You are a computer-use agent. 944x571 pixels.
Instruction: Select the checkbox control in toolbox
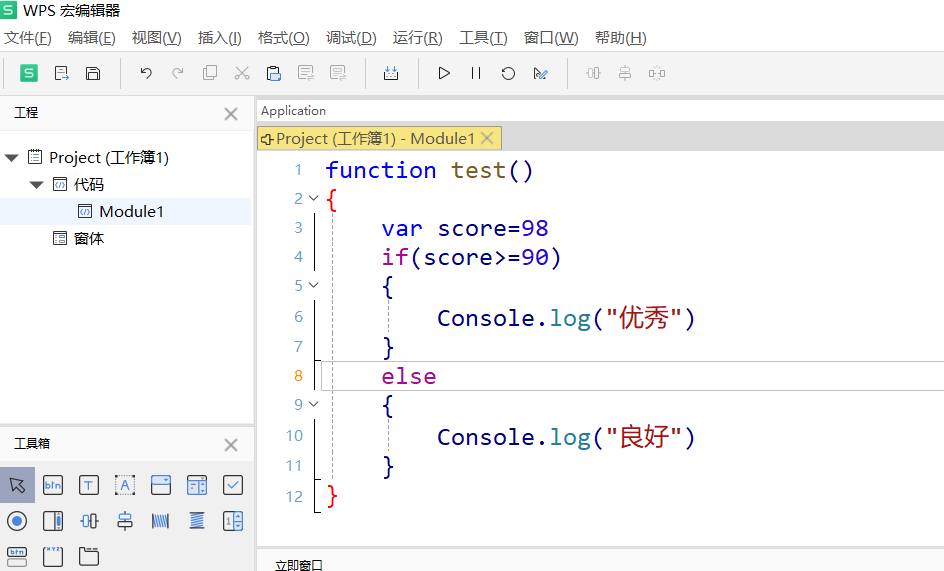[x=233, y=485]
